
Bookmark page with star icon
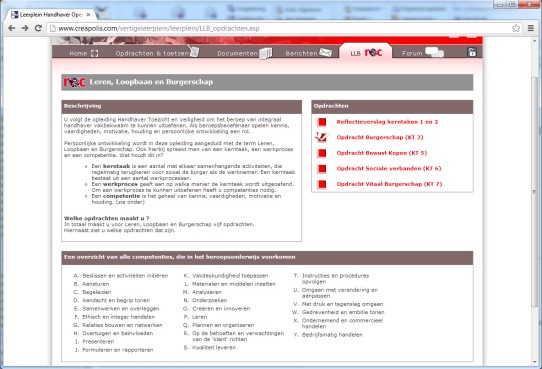tap(516, 28)
